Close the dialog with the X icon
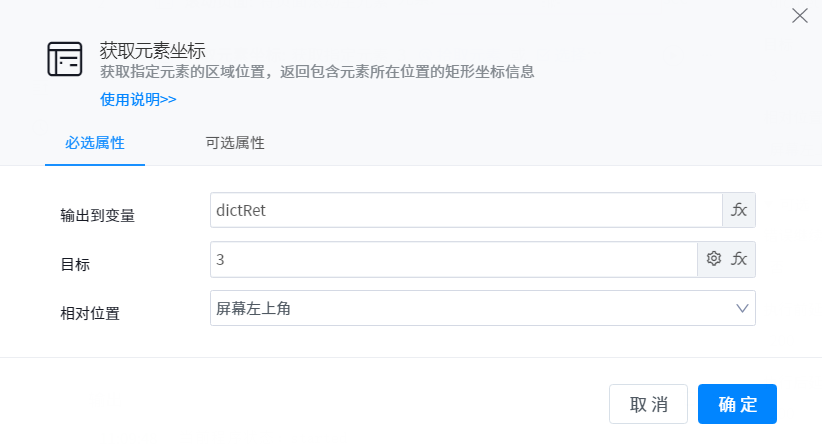The width and height of the screenshot is (822, 444). 799,16
